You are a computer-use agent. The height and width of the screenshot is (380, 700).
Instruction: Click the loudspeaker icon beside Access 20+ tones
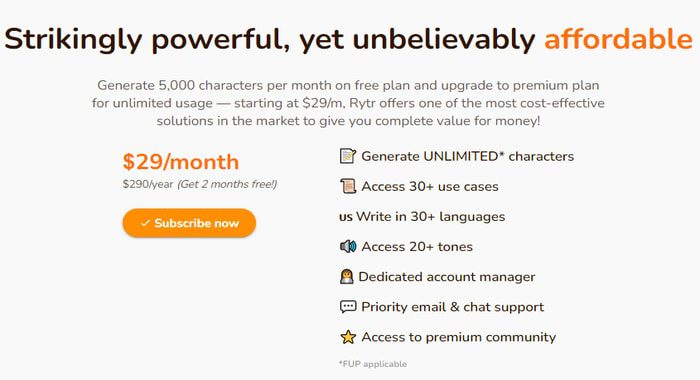pyautogui.click(x=348, y=246)
